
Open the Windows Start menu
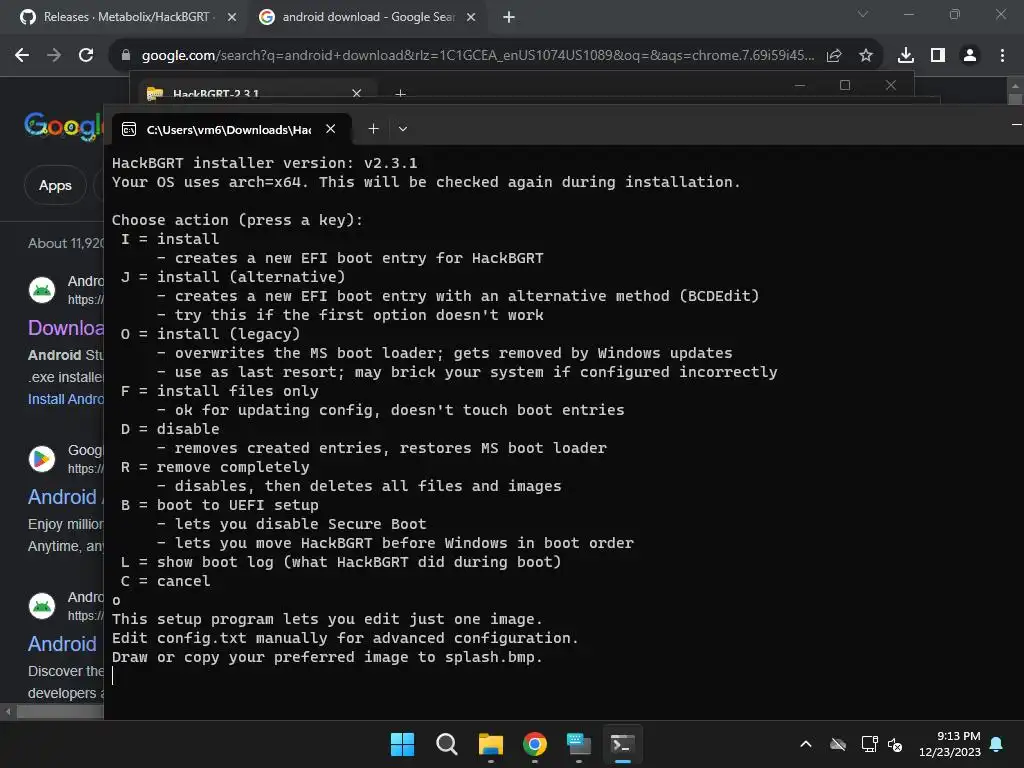(402, 744)
